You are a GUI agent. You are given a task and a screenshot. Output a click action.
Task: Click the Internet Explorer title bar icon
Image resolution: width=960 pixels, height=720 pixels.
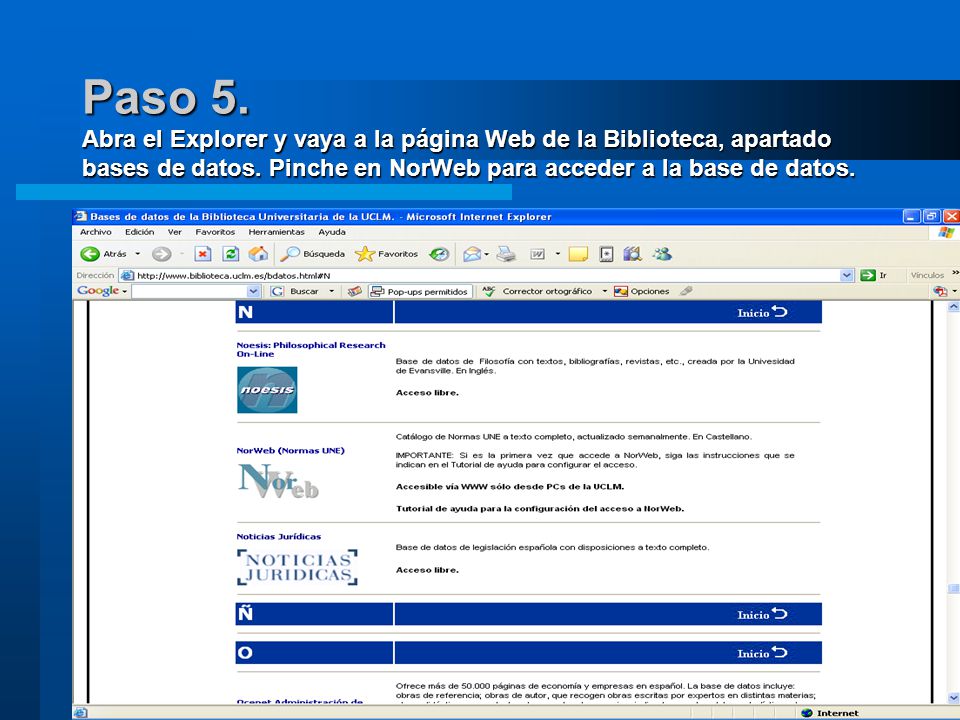(81, 217)
